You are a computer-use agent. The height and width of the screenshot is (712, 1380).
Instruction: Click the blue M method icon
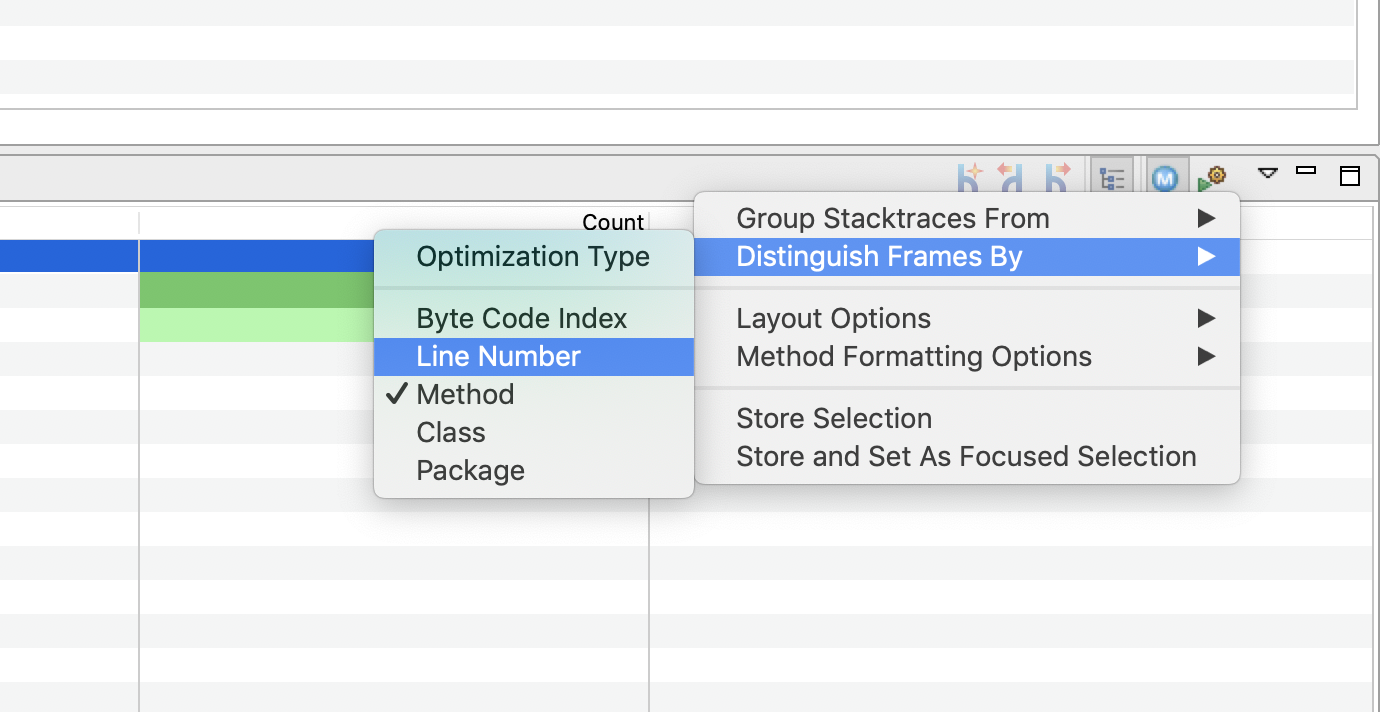[x=1166, y=178]
